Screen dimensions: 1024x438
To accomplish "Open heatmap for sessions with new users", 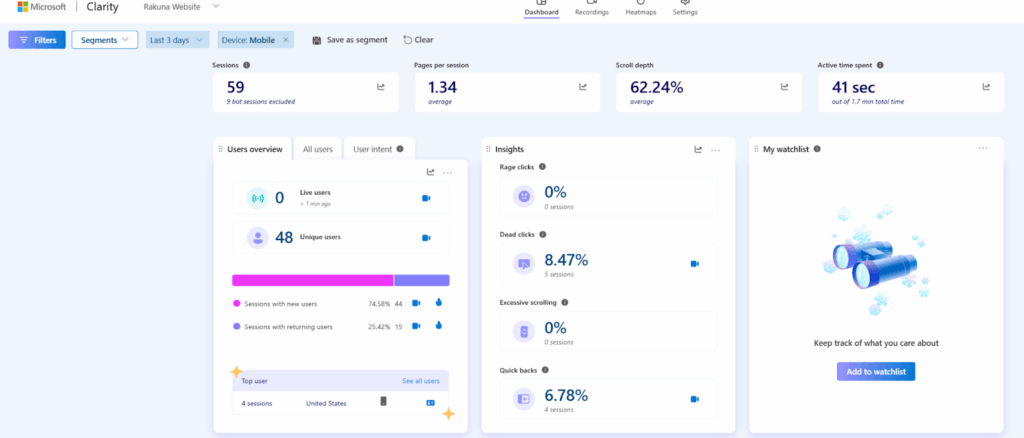I will [438, 302].
